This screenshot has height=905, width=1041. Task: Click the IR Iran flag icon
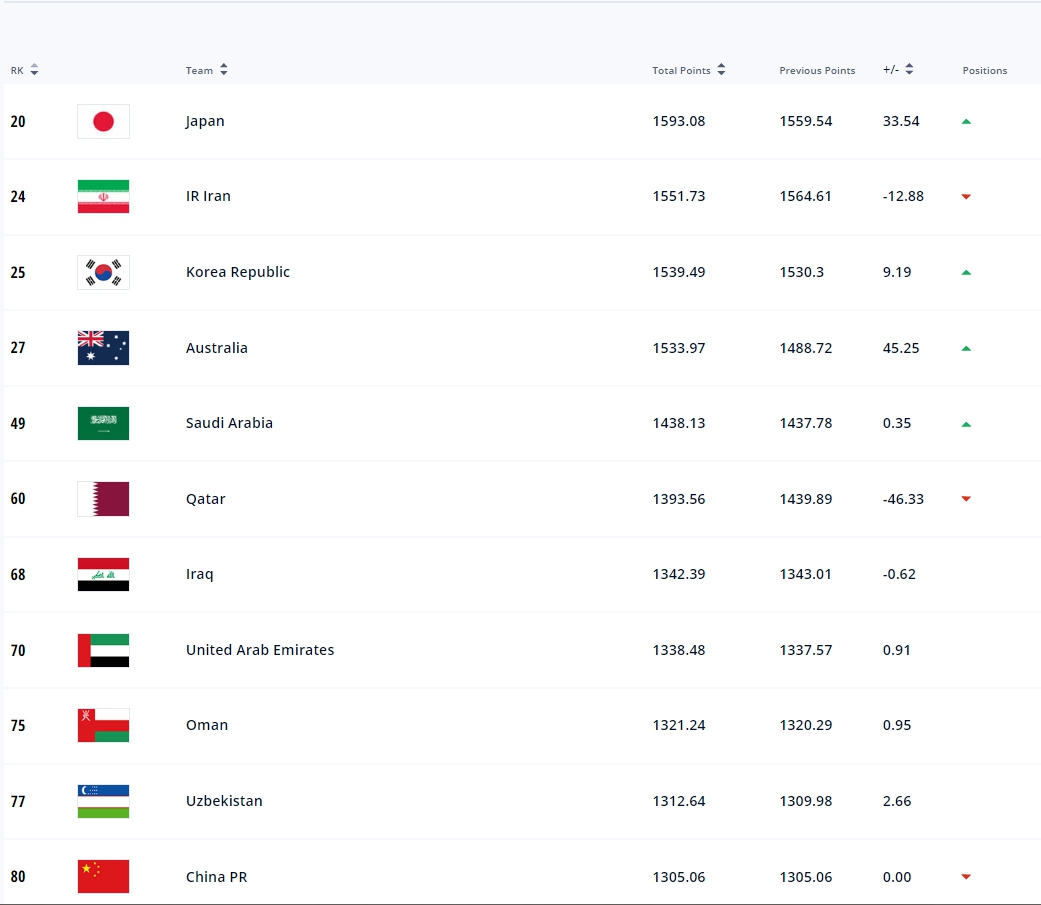tap(103, 197)
